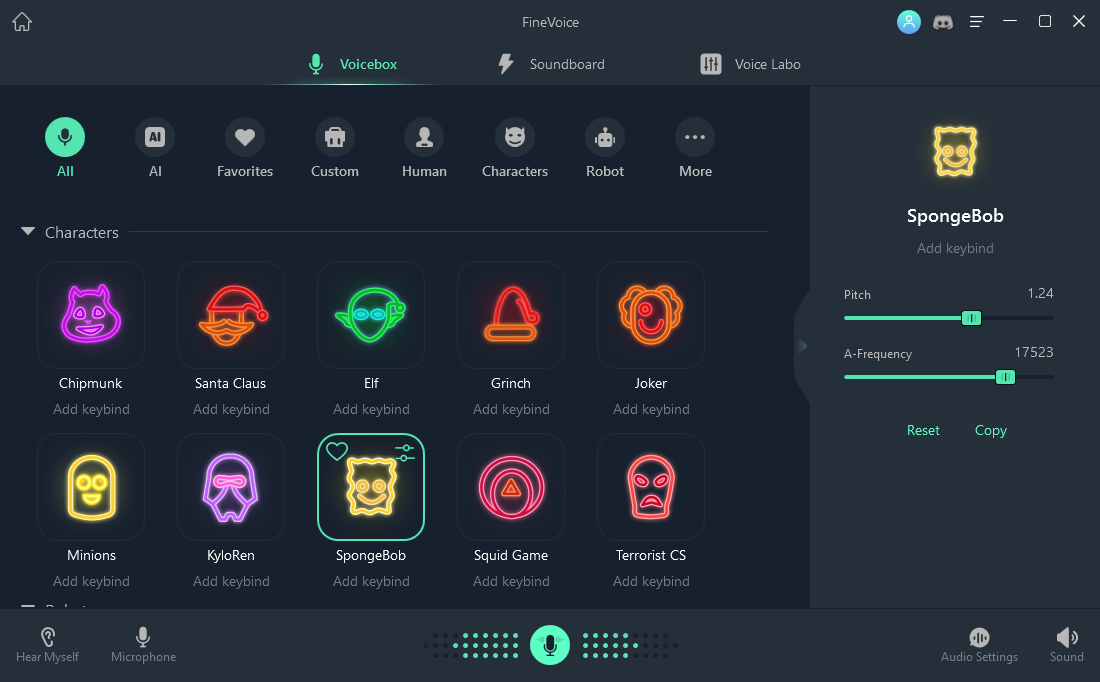Add keybind for Chipmunk
The image size is (1100, 682).
91,409
